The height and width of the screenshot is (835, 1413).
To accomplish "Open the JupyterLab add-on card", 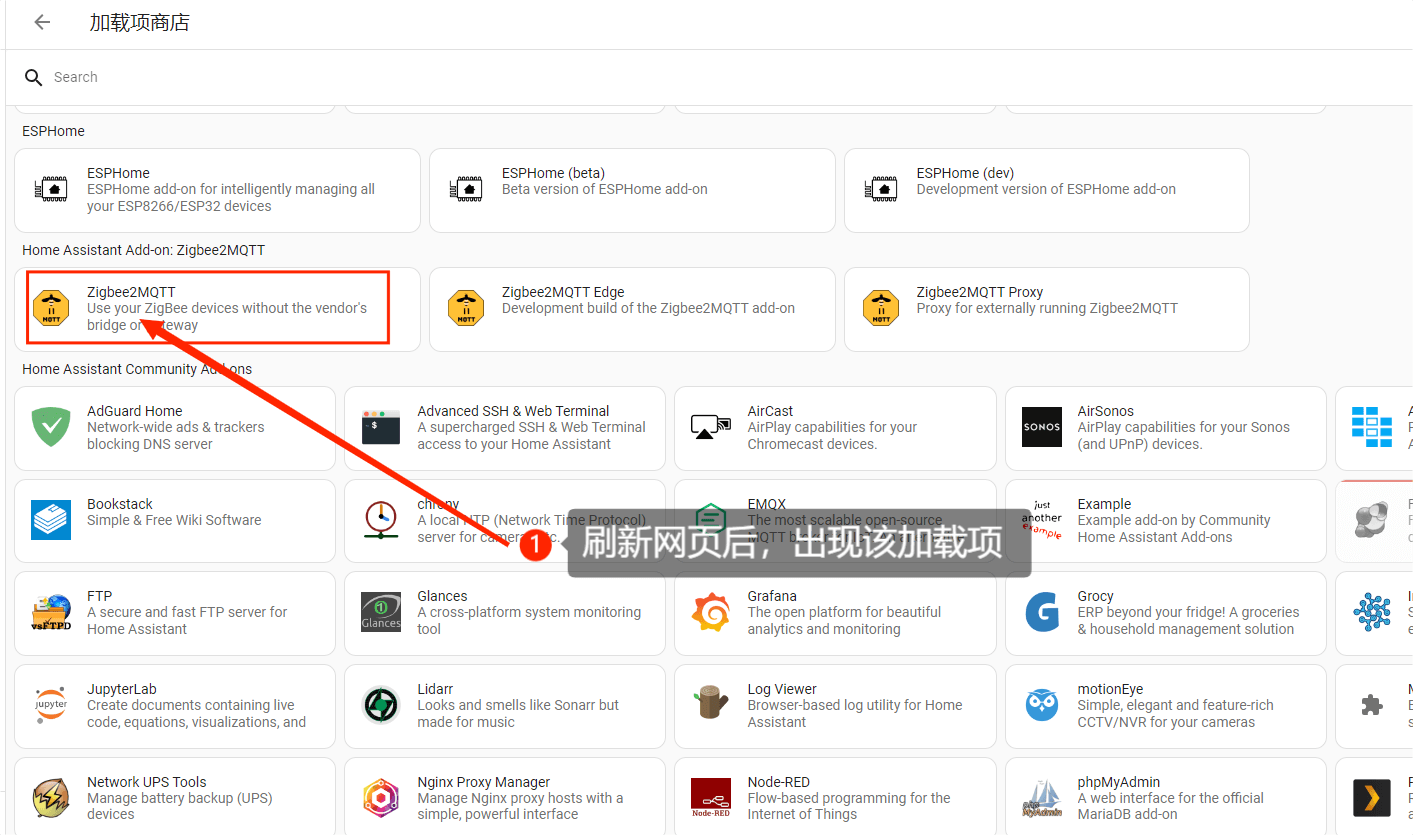I will [175, 706].
